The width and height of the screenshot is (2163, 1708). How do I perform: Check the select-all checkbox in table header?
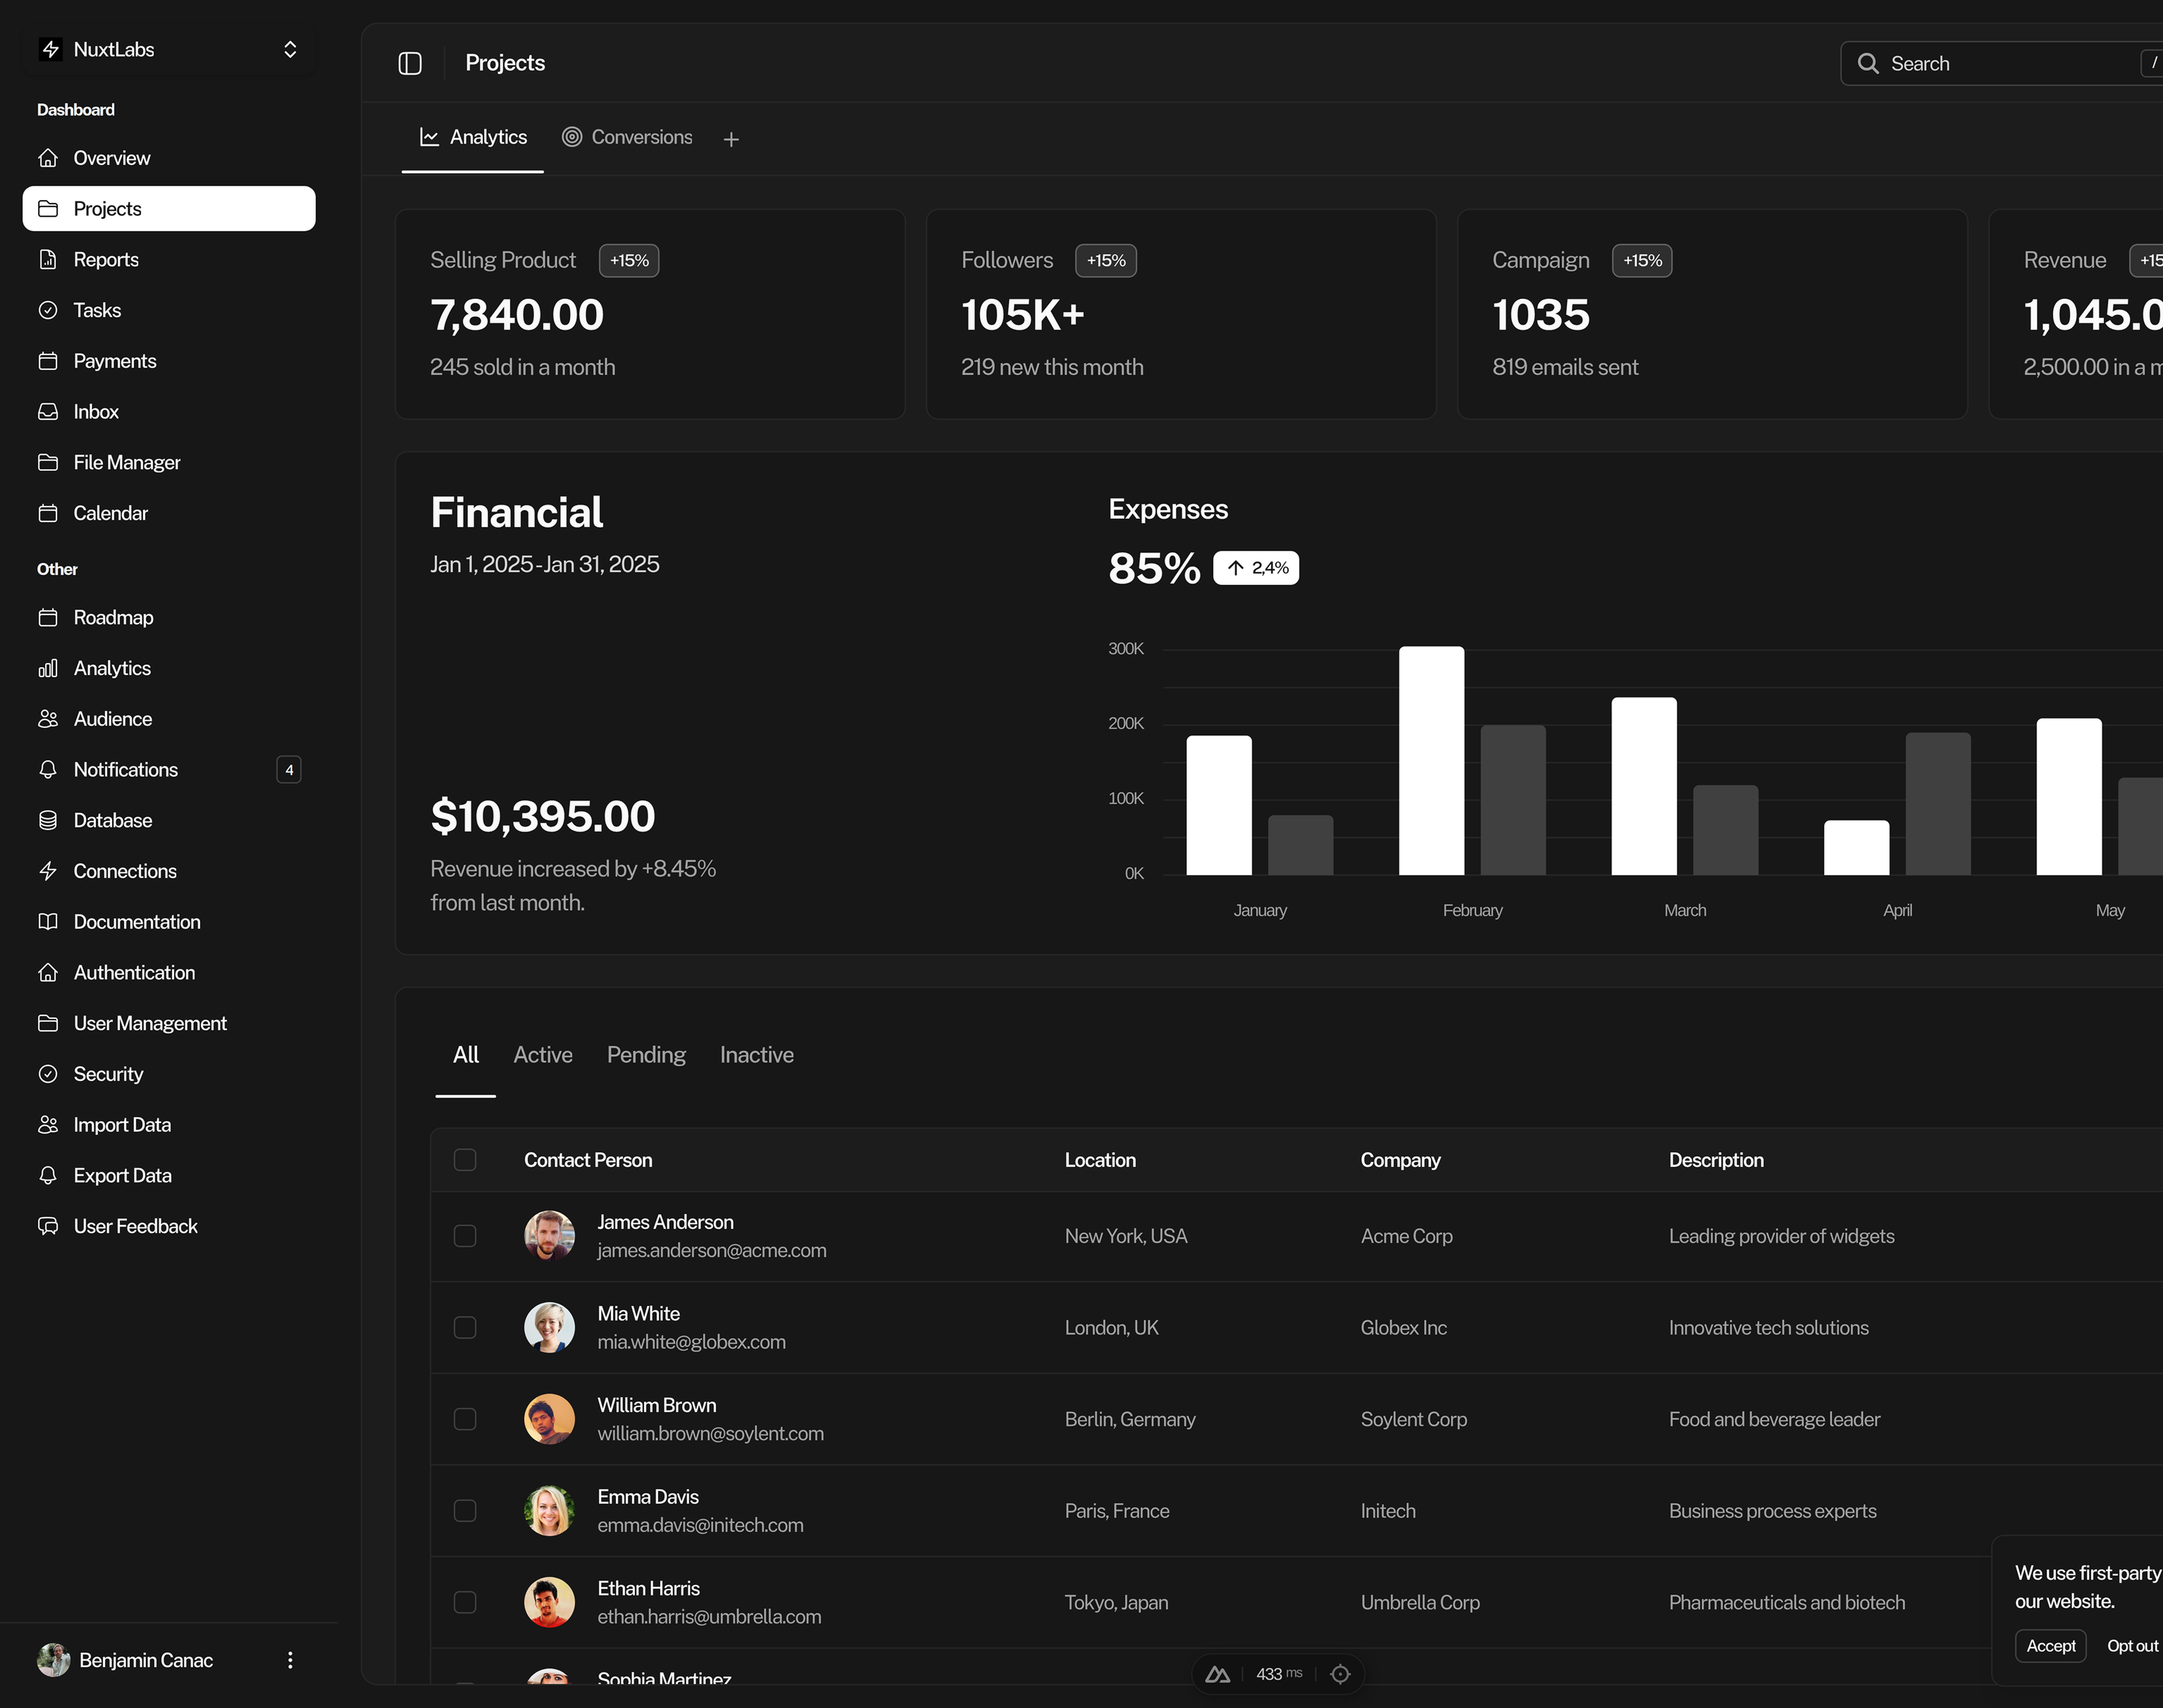pyautogui.click(x=465, y=1159)
